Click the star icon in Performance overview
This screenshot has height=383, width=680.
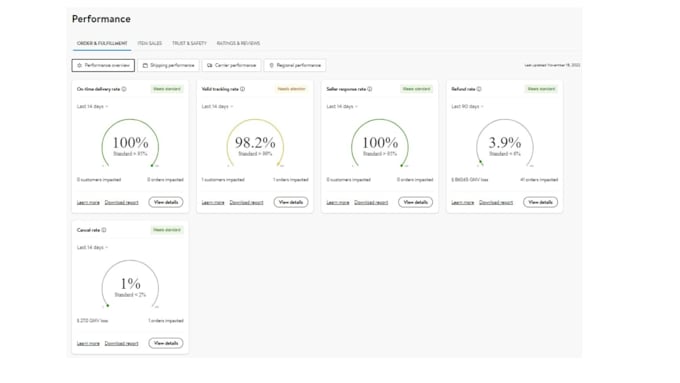click(79, 65)
